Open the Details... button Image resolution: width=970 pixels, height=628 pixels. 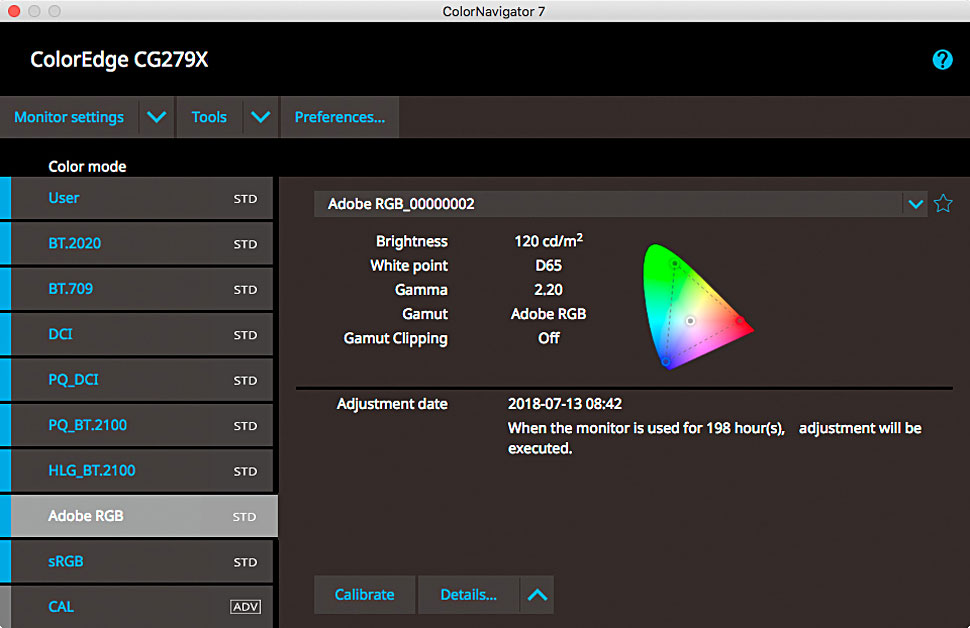coord(468,595)
